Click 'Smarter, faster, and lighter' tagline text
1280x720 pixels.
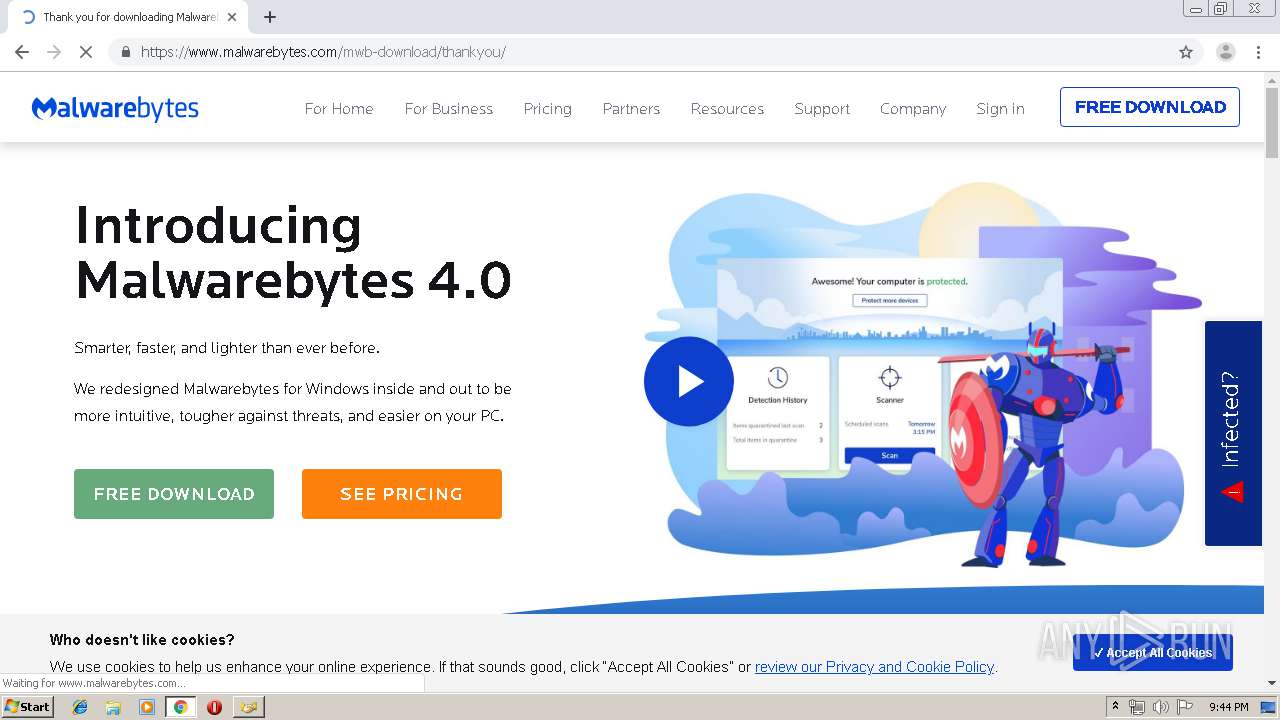[227, 348]
